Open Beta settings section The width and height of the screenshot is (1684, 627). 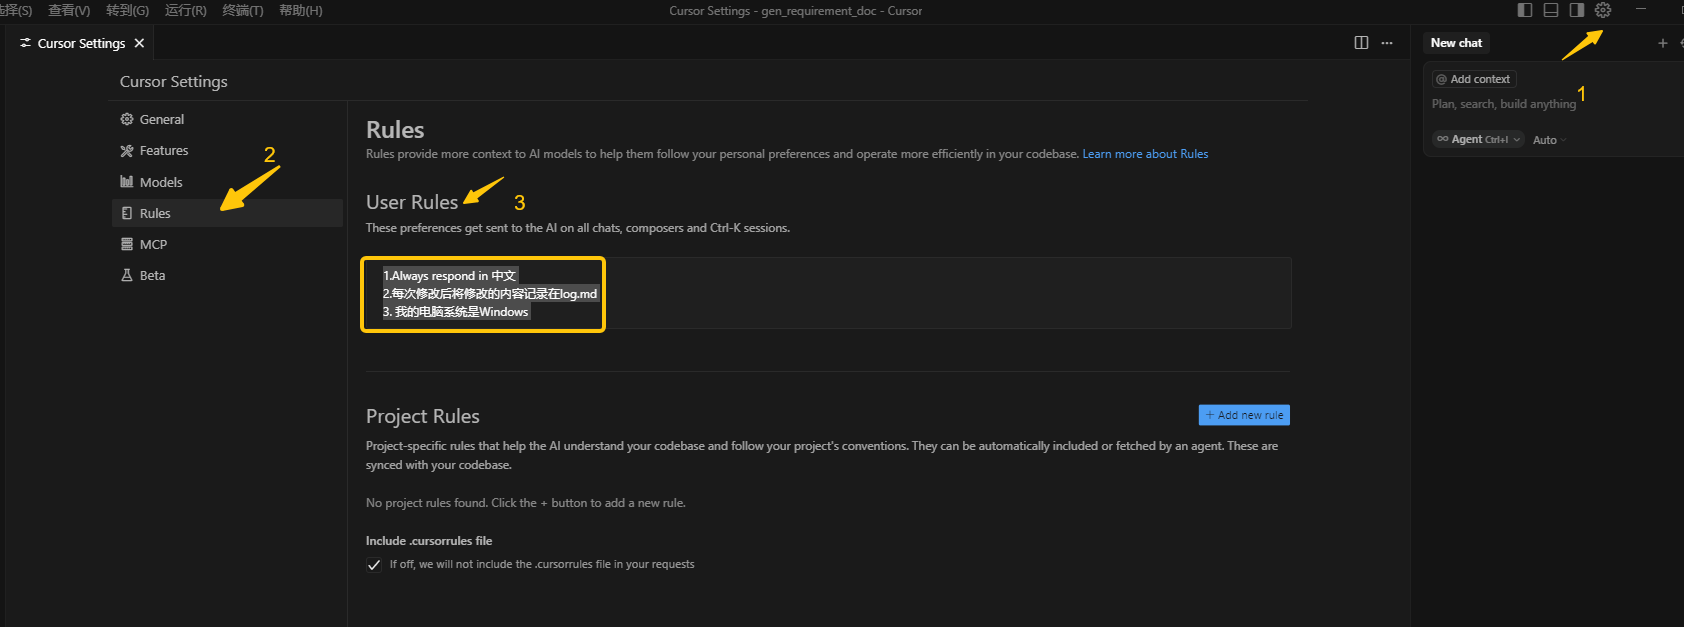[x=227, y=275]
